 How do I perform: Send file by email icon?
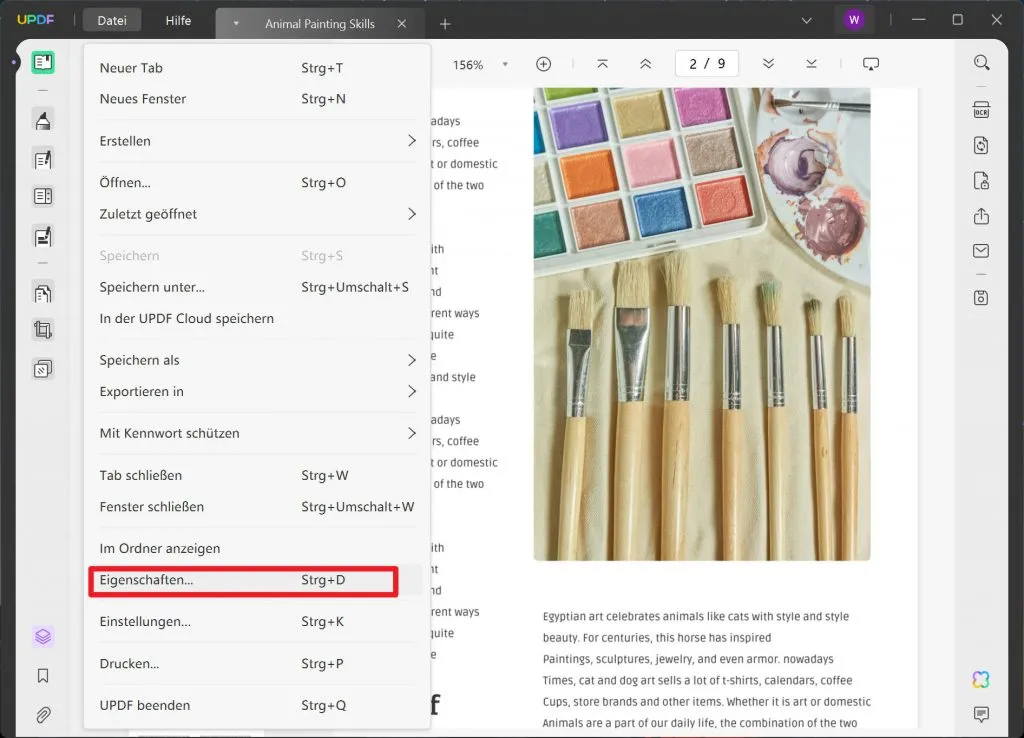(981, 251)
